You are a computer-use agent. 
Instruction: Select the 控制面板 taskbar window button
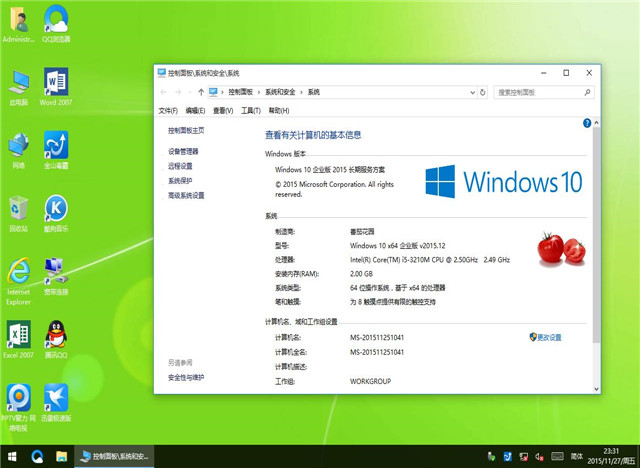coord(114,457)
